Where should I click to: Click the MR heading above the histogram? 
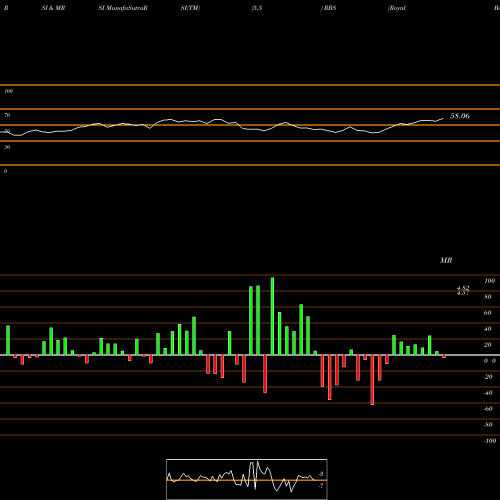(446, 260)
